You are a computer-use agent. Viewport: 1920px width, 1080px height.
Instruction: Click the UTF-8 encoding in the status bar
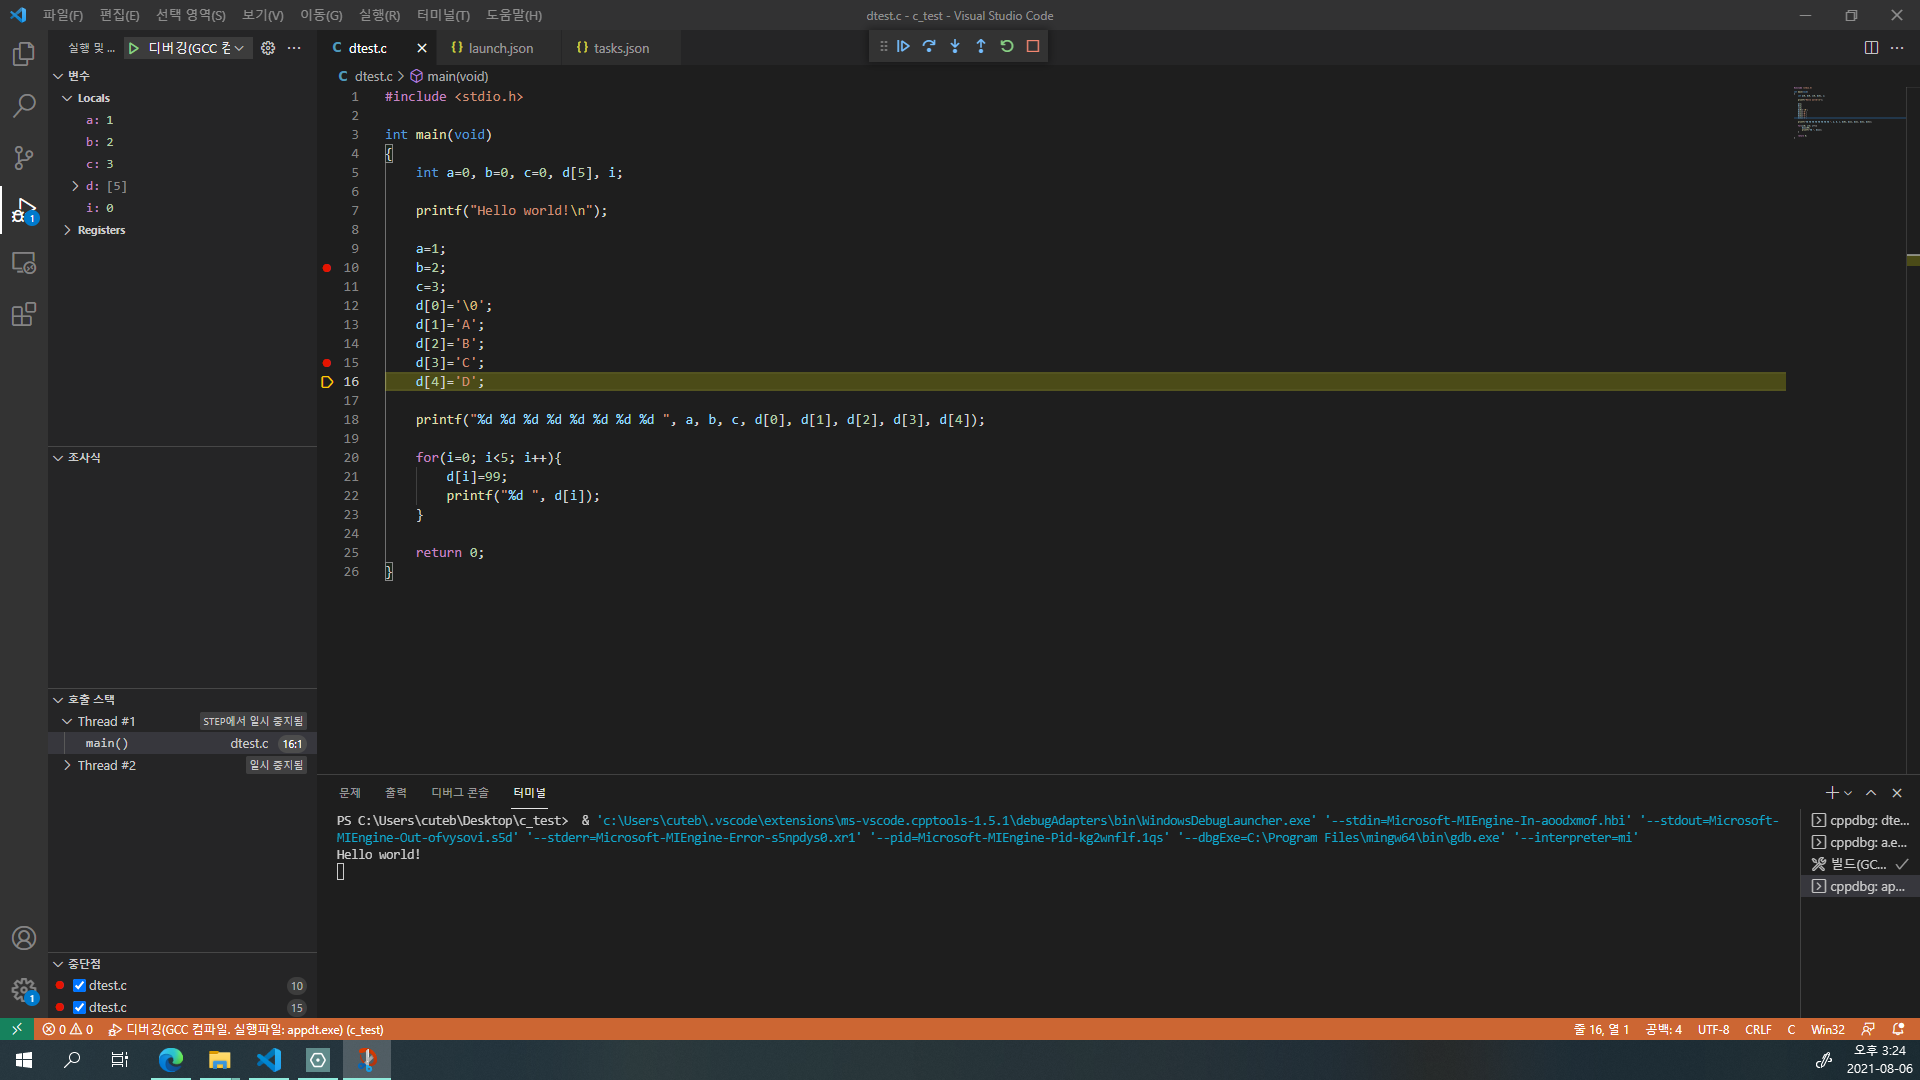click(x=1713, y=1029)
